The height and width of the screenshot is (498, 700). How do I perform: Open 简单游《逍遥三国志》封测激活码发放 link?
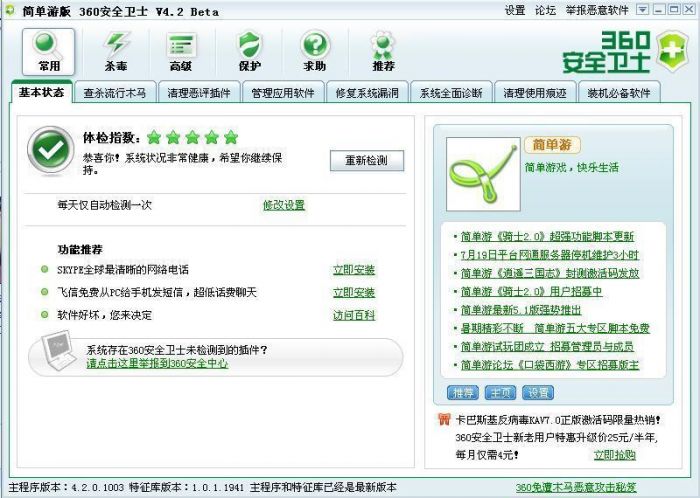pyautogui.click(x=550, y=273)
